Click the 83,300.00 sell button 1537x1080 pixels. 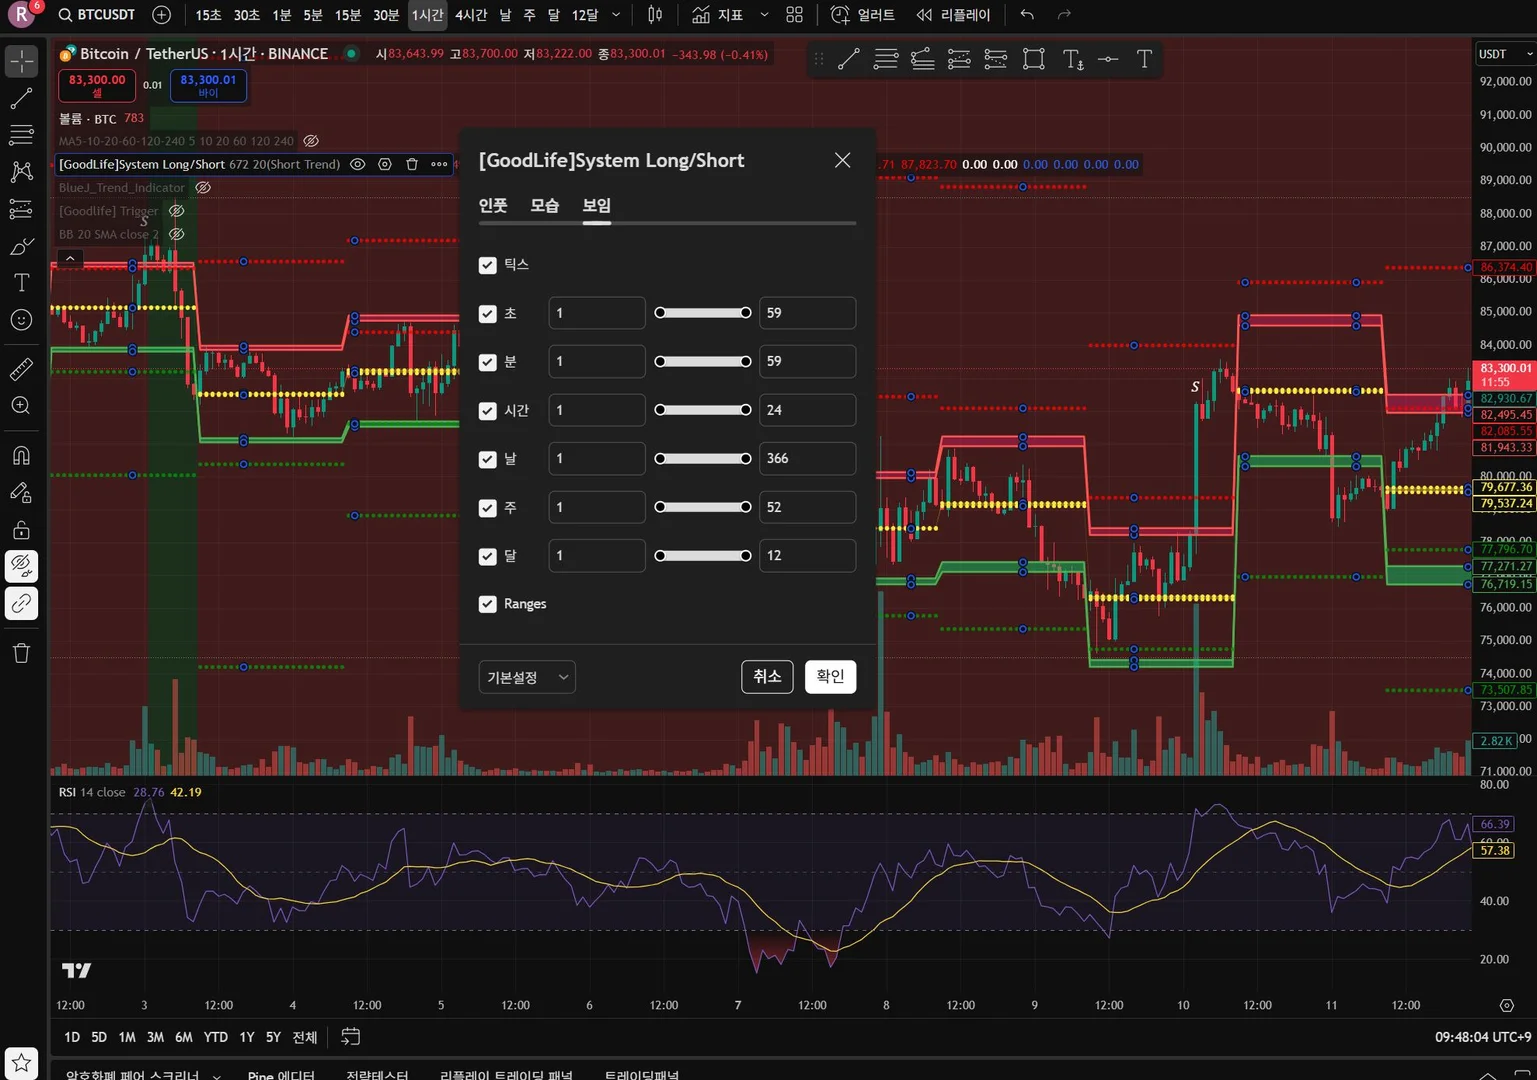97,85
